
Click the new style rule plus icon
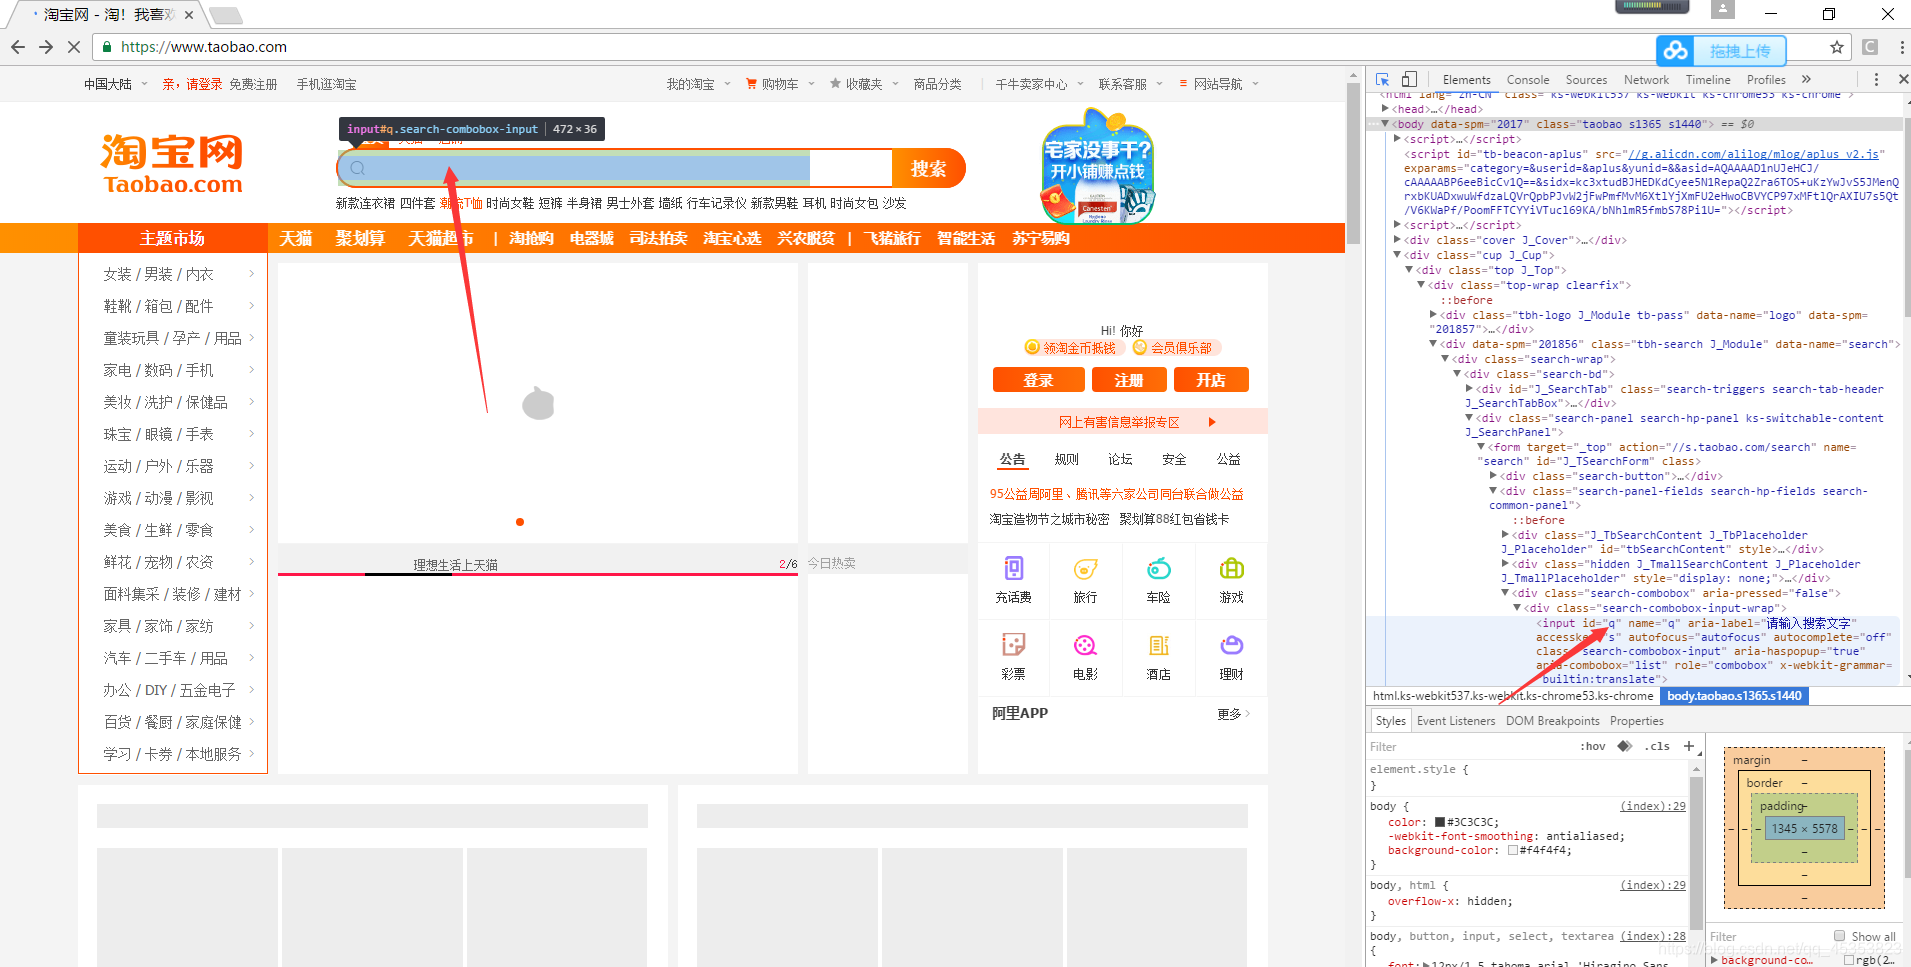click(x=1688, y=746)
